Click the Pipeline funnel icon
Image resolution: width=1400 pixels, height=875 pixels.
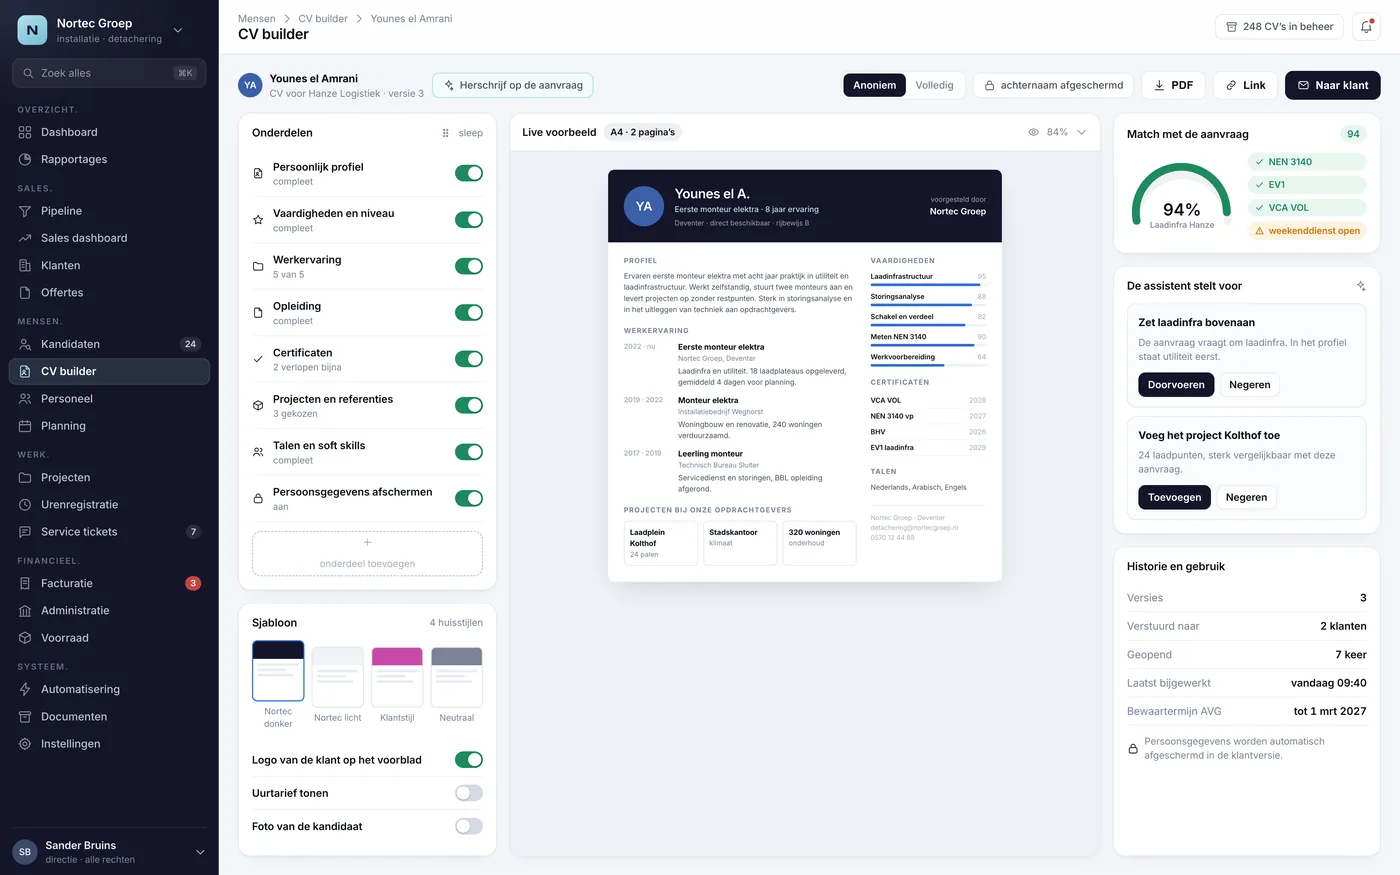click(x=25, y=211)
